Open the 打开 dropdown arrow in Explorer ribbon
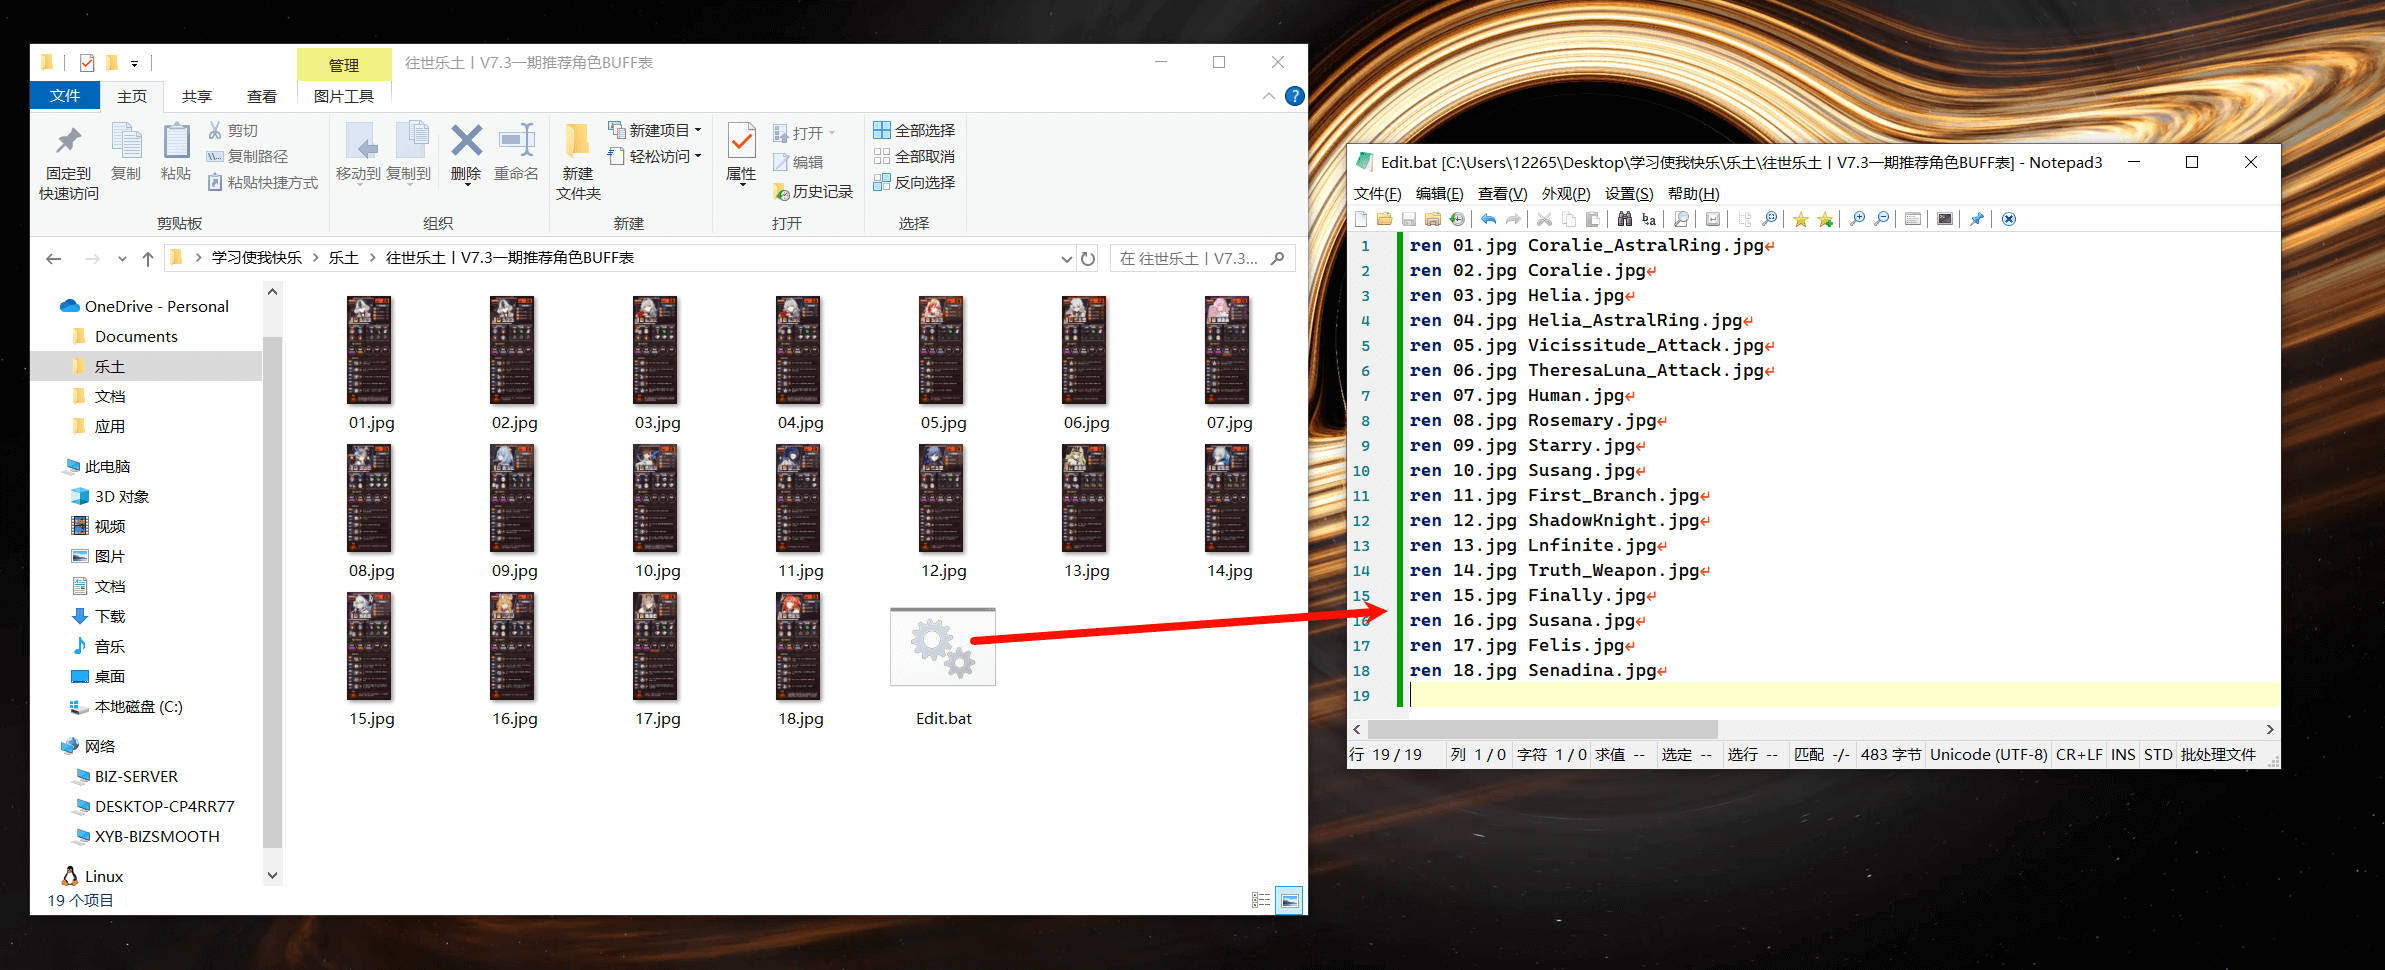Image resolution: width=2385 pixels, height=970 pixels. [832, 133]
